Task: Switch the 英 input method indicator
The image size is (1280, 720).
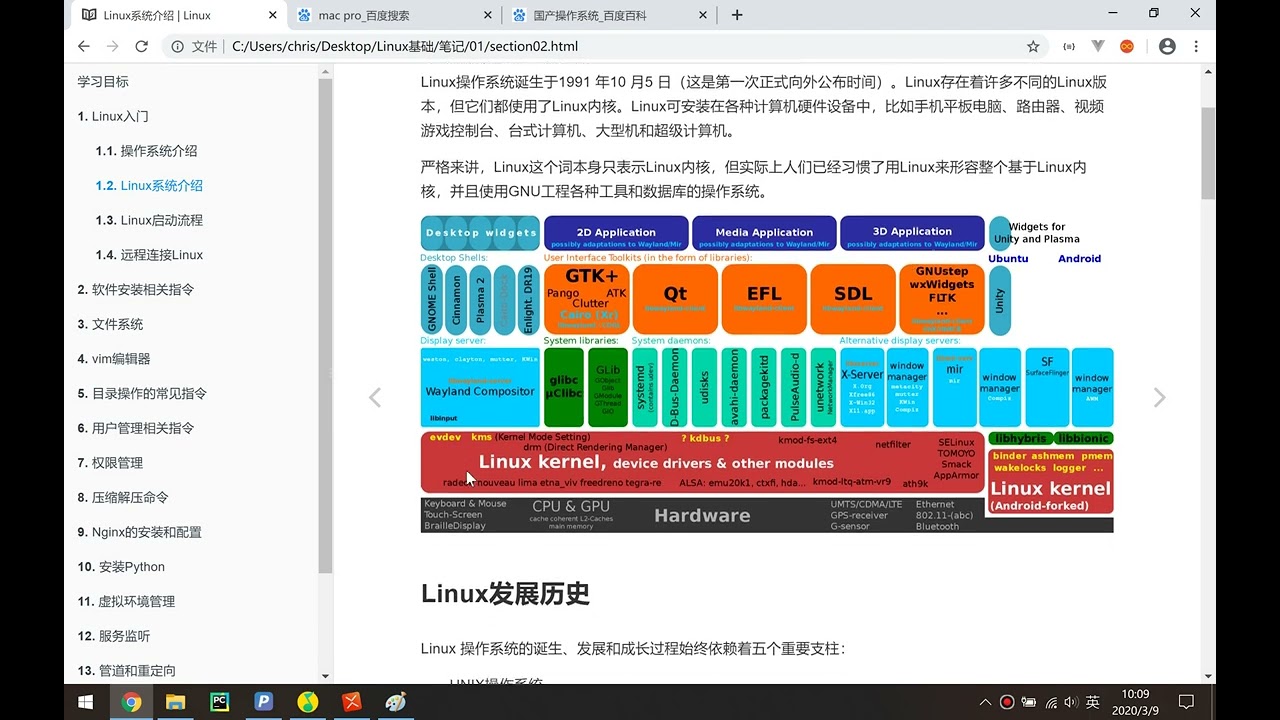Action: click(1093, 702)
